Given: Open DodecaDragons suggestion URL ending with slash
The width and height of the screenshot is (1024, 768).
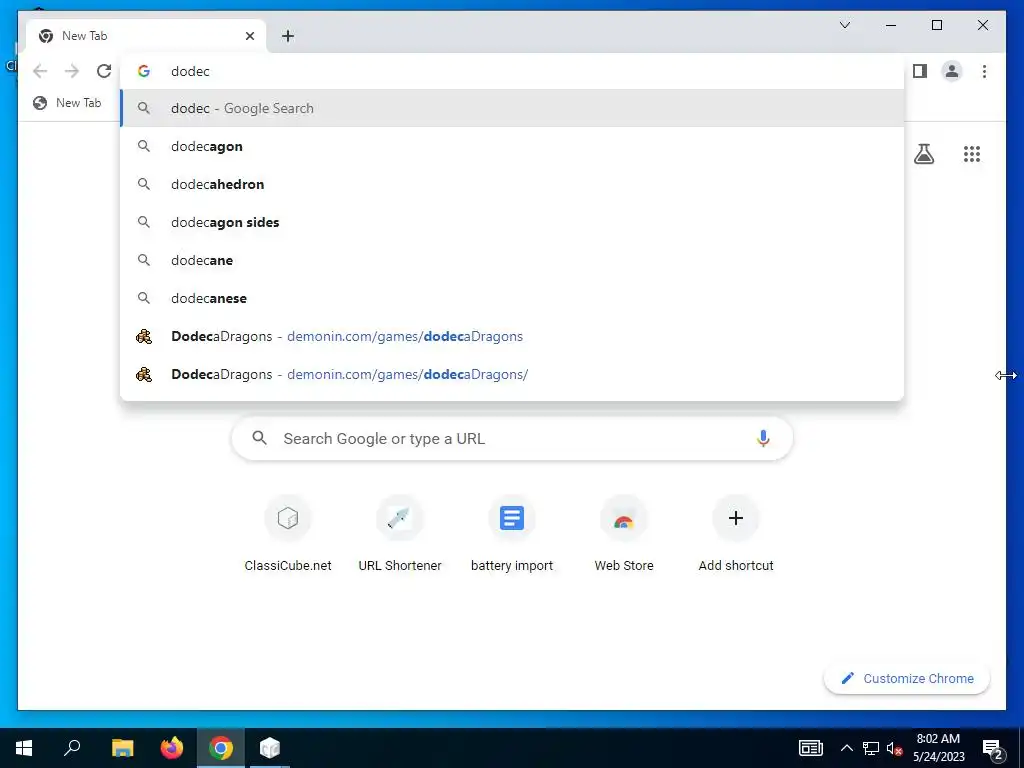Looking at the screenshot, I should pyautogui.click(x=512, y=374).
